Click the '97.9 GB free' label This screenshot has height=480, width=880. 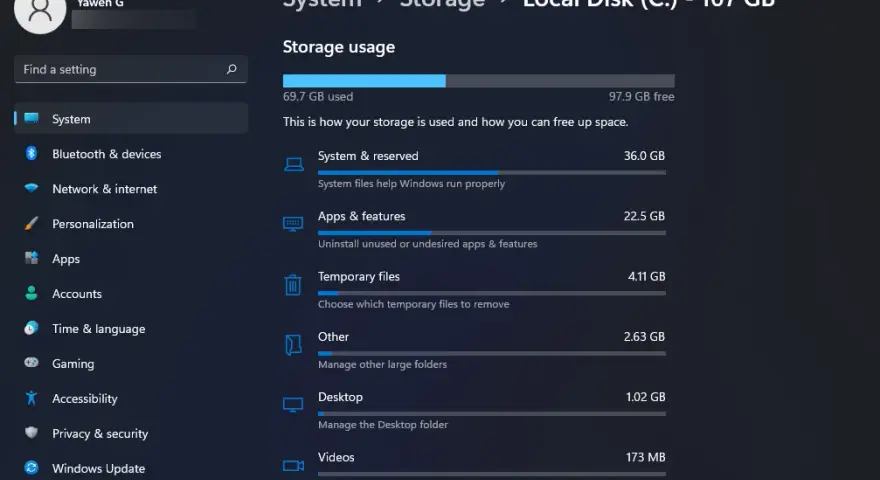(x=641, y=97)
